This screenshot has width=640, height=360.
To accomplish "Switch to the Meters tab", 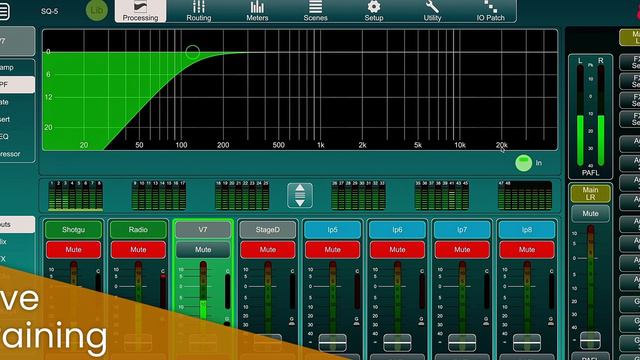I will click(x=257, y=11).
